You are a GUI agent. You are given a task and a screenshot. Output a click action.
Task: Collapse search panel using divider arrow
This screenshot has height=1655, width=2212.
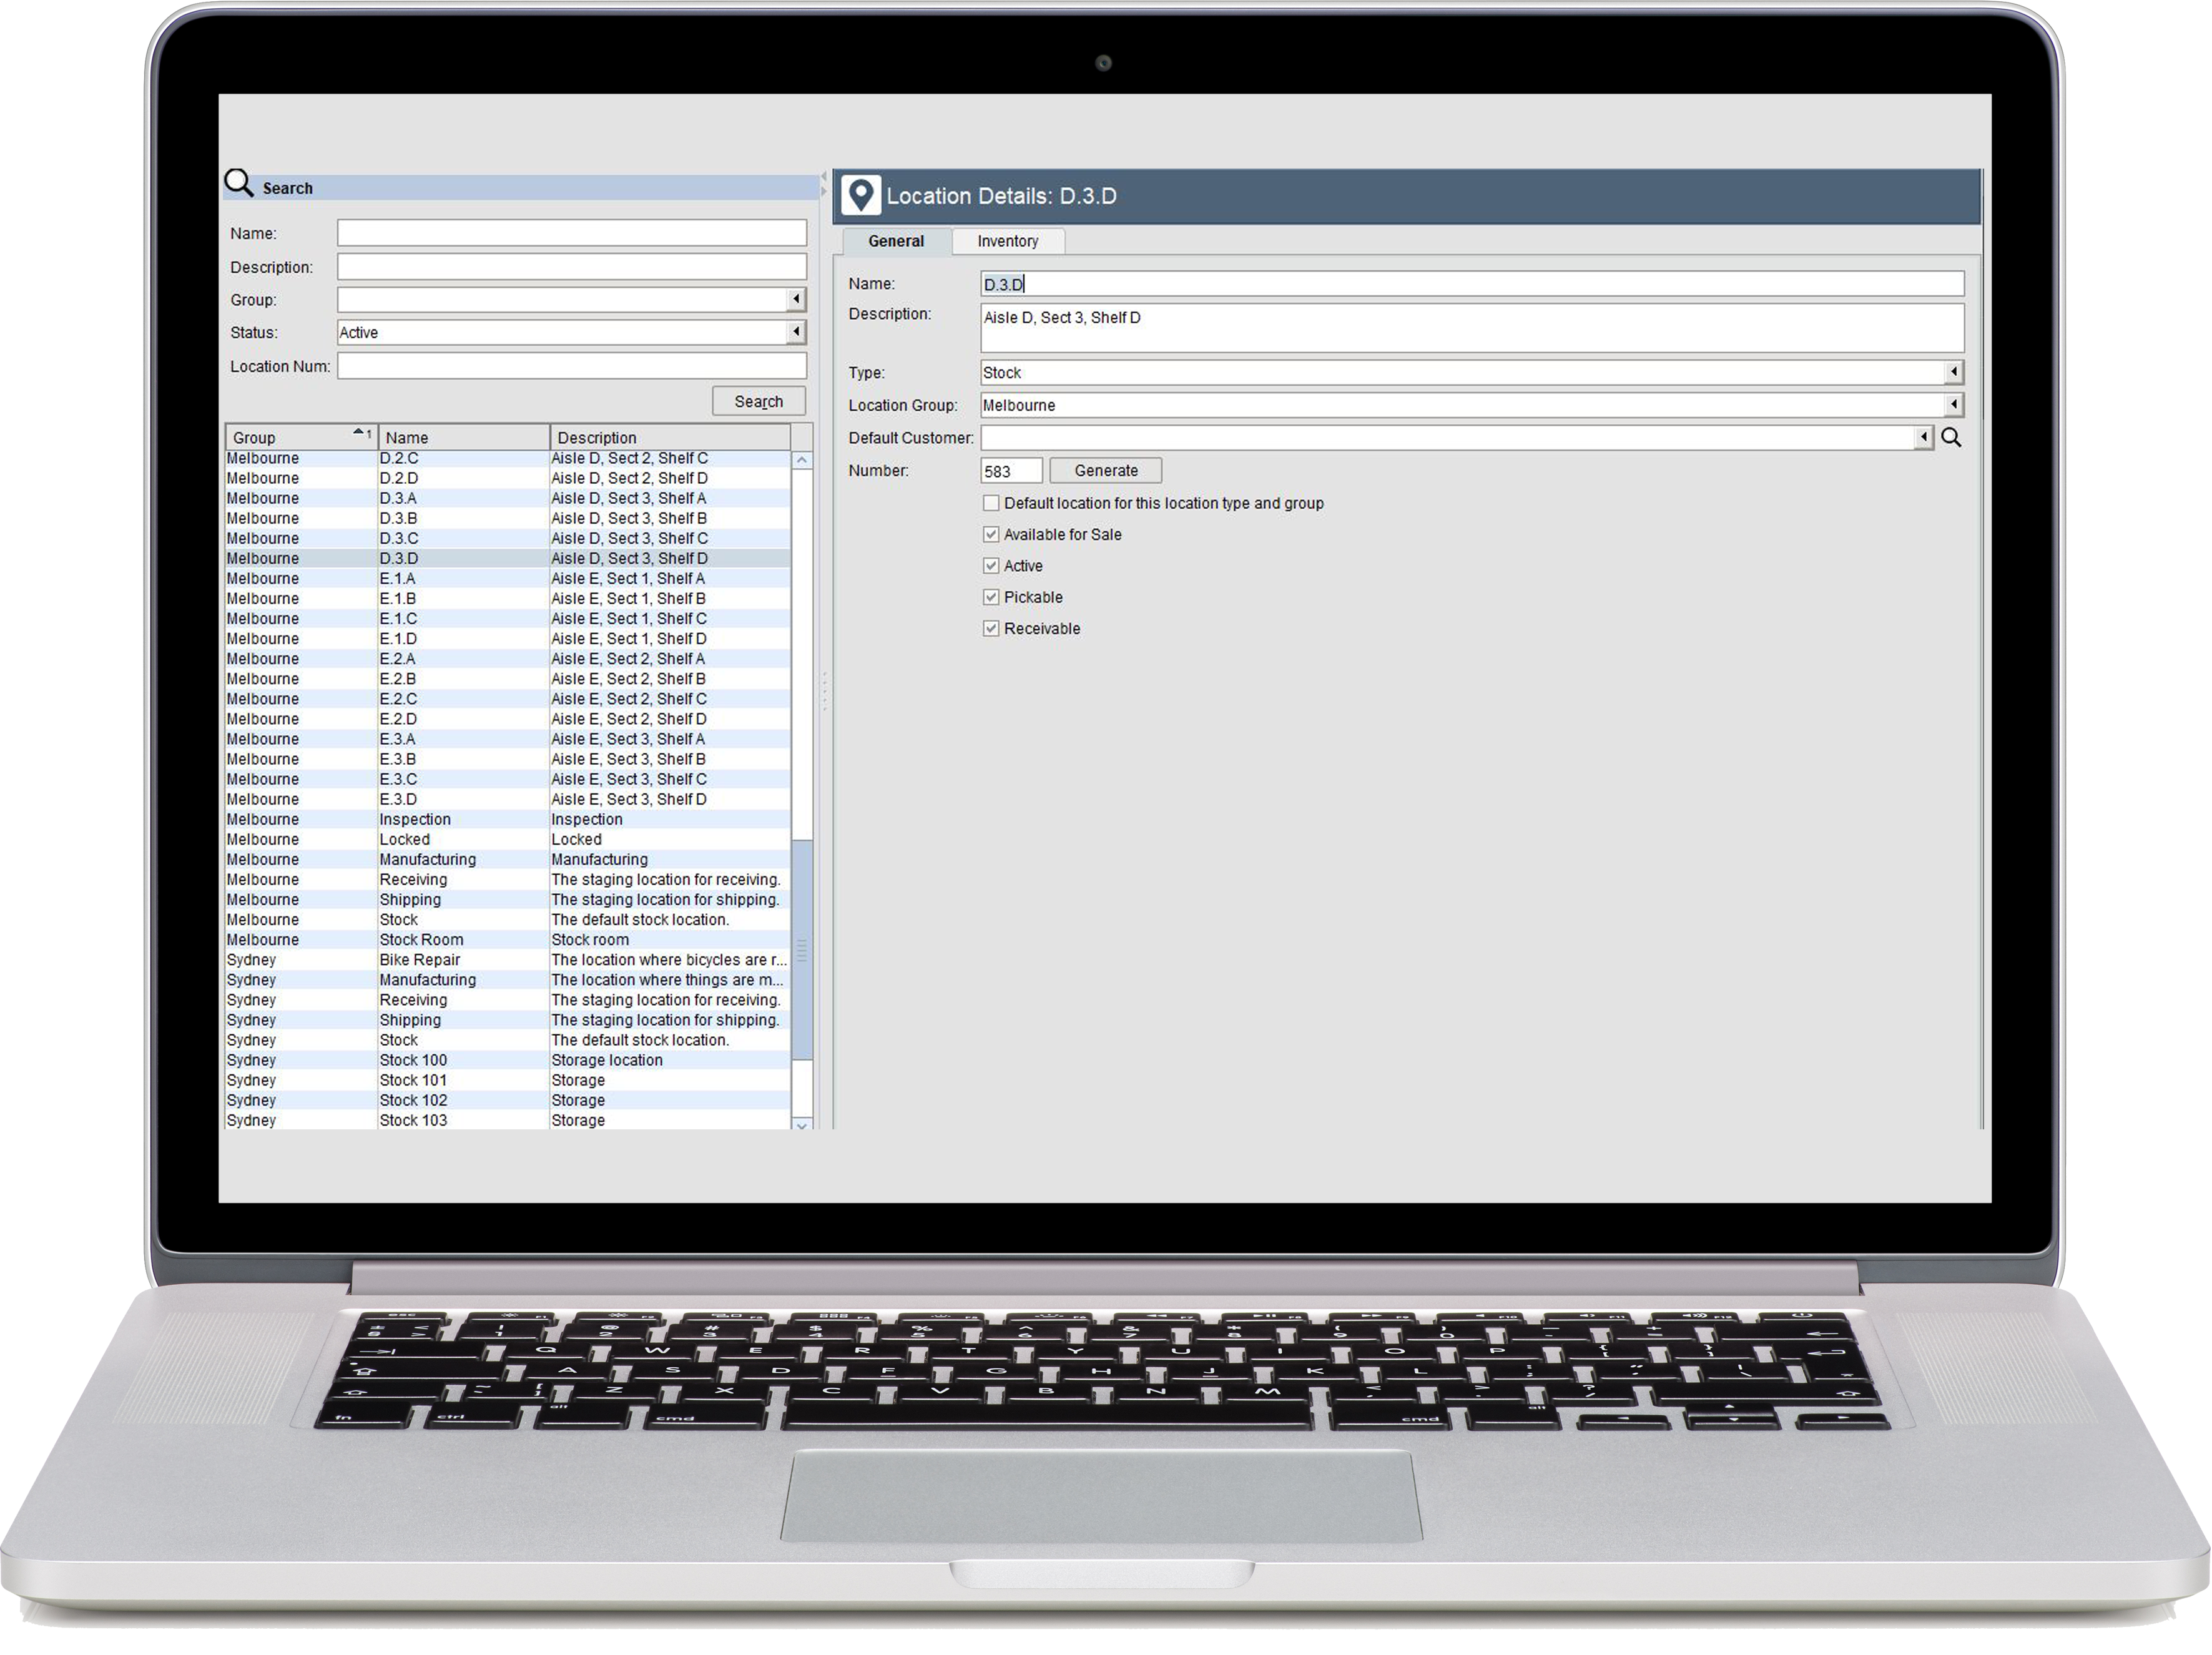pos(824,177)
